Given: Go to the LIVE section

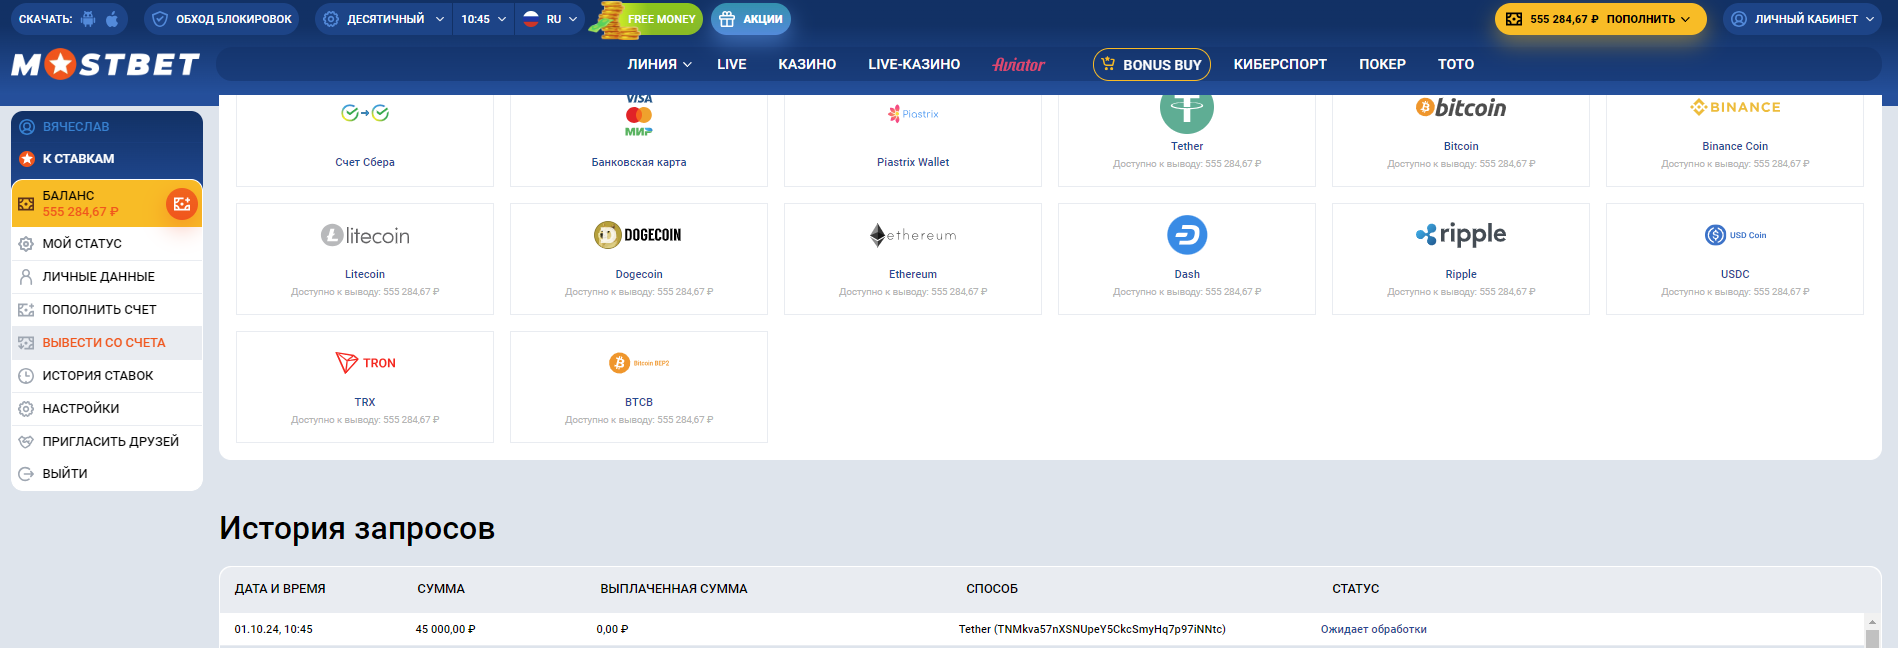Looking at the screenshot, I should 731,64.
